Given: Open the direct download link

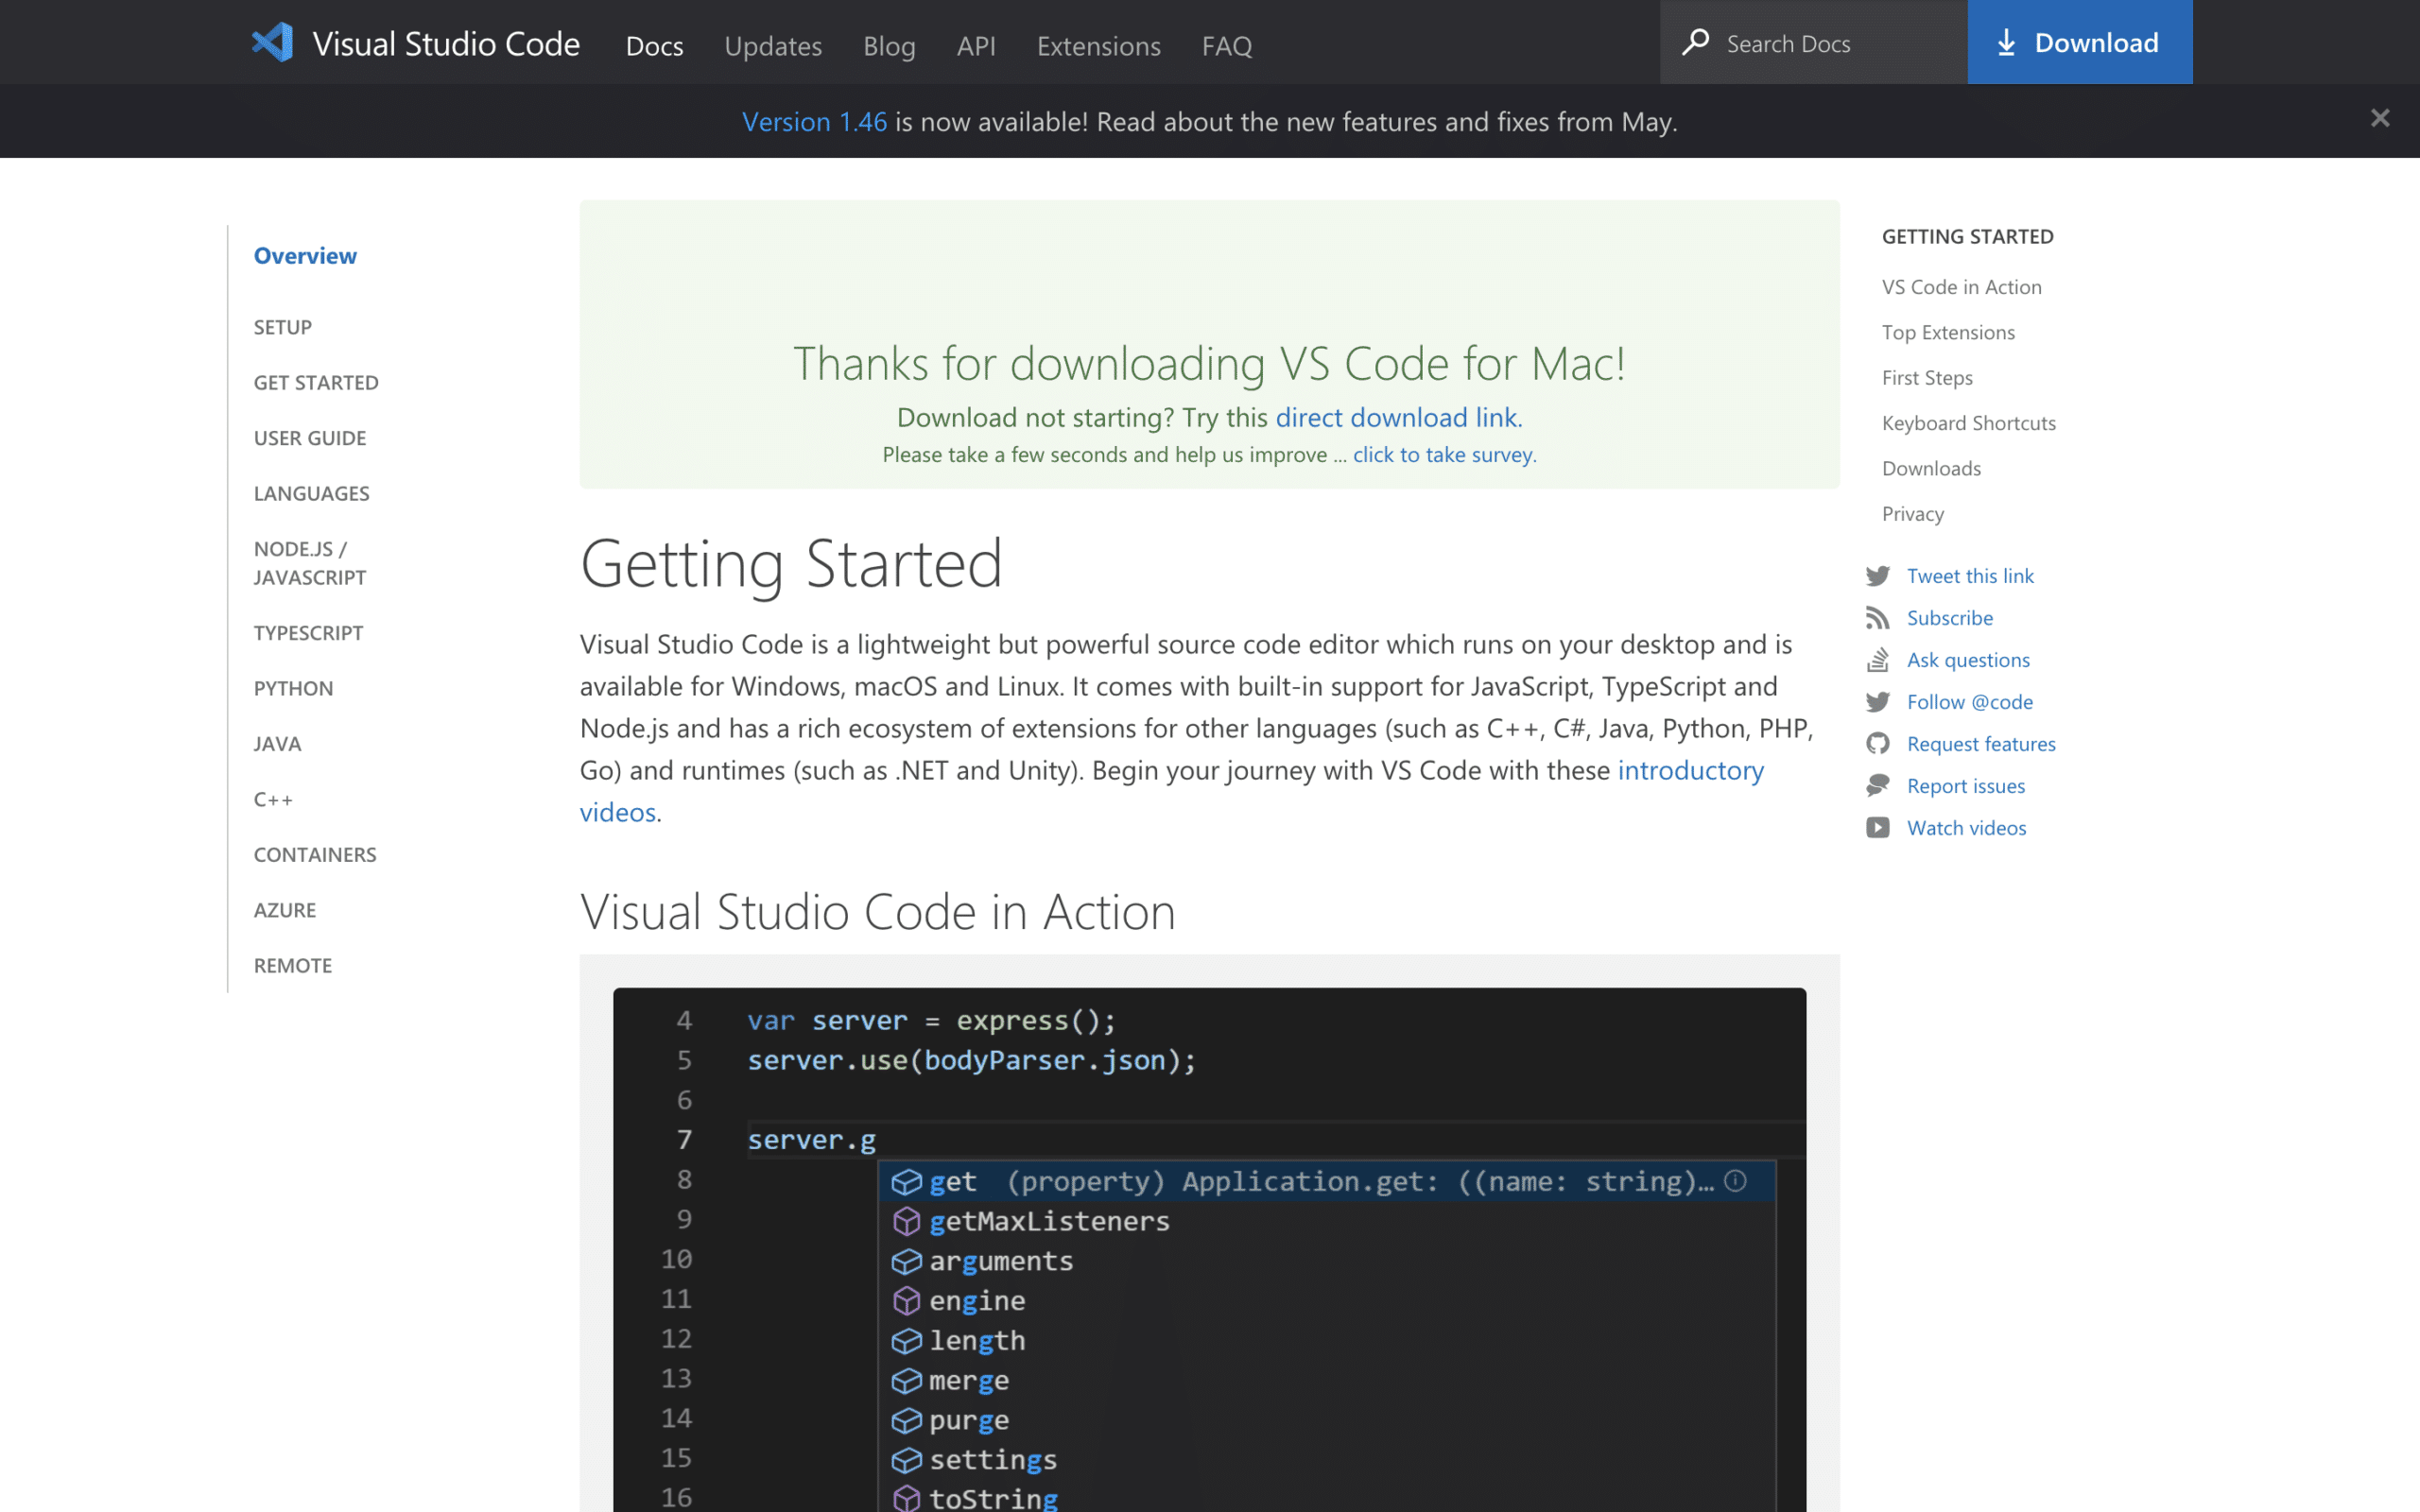Looking at the screenshot, I should point(1394,417).
